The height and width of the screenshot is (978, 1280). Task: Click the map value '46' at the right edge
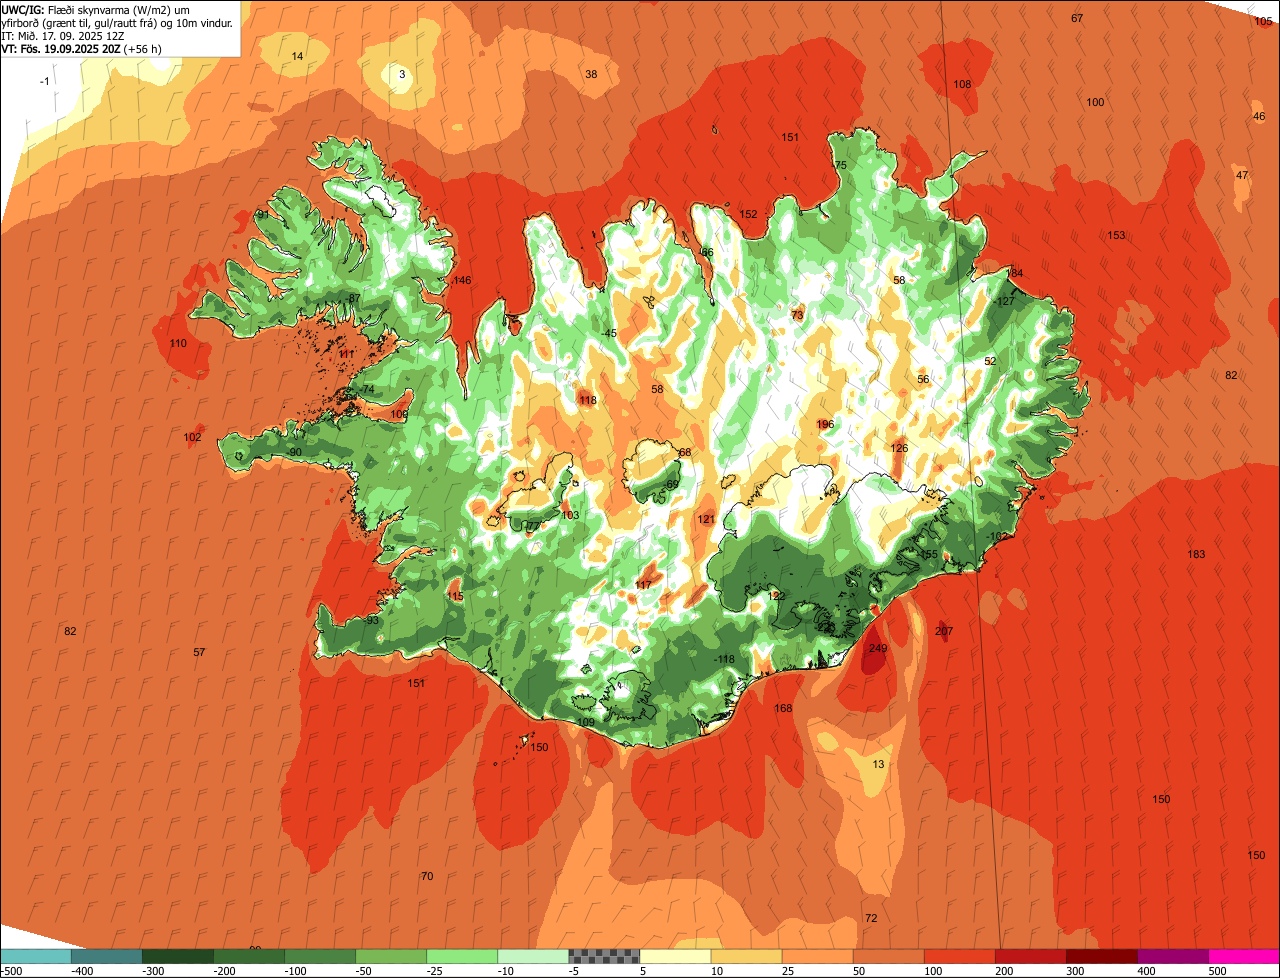1259,116
